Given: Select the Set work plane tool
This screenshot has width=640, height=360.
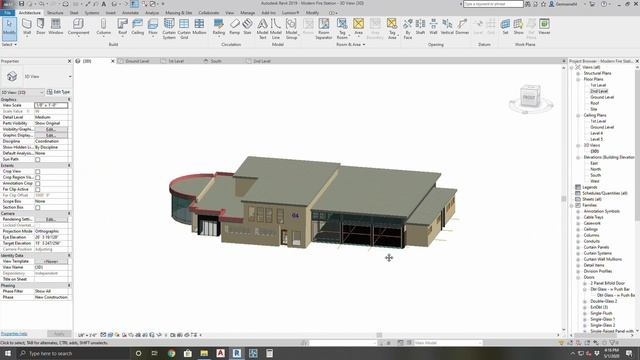Looking at the screenshot, I should tap(505, 27).
